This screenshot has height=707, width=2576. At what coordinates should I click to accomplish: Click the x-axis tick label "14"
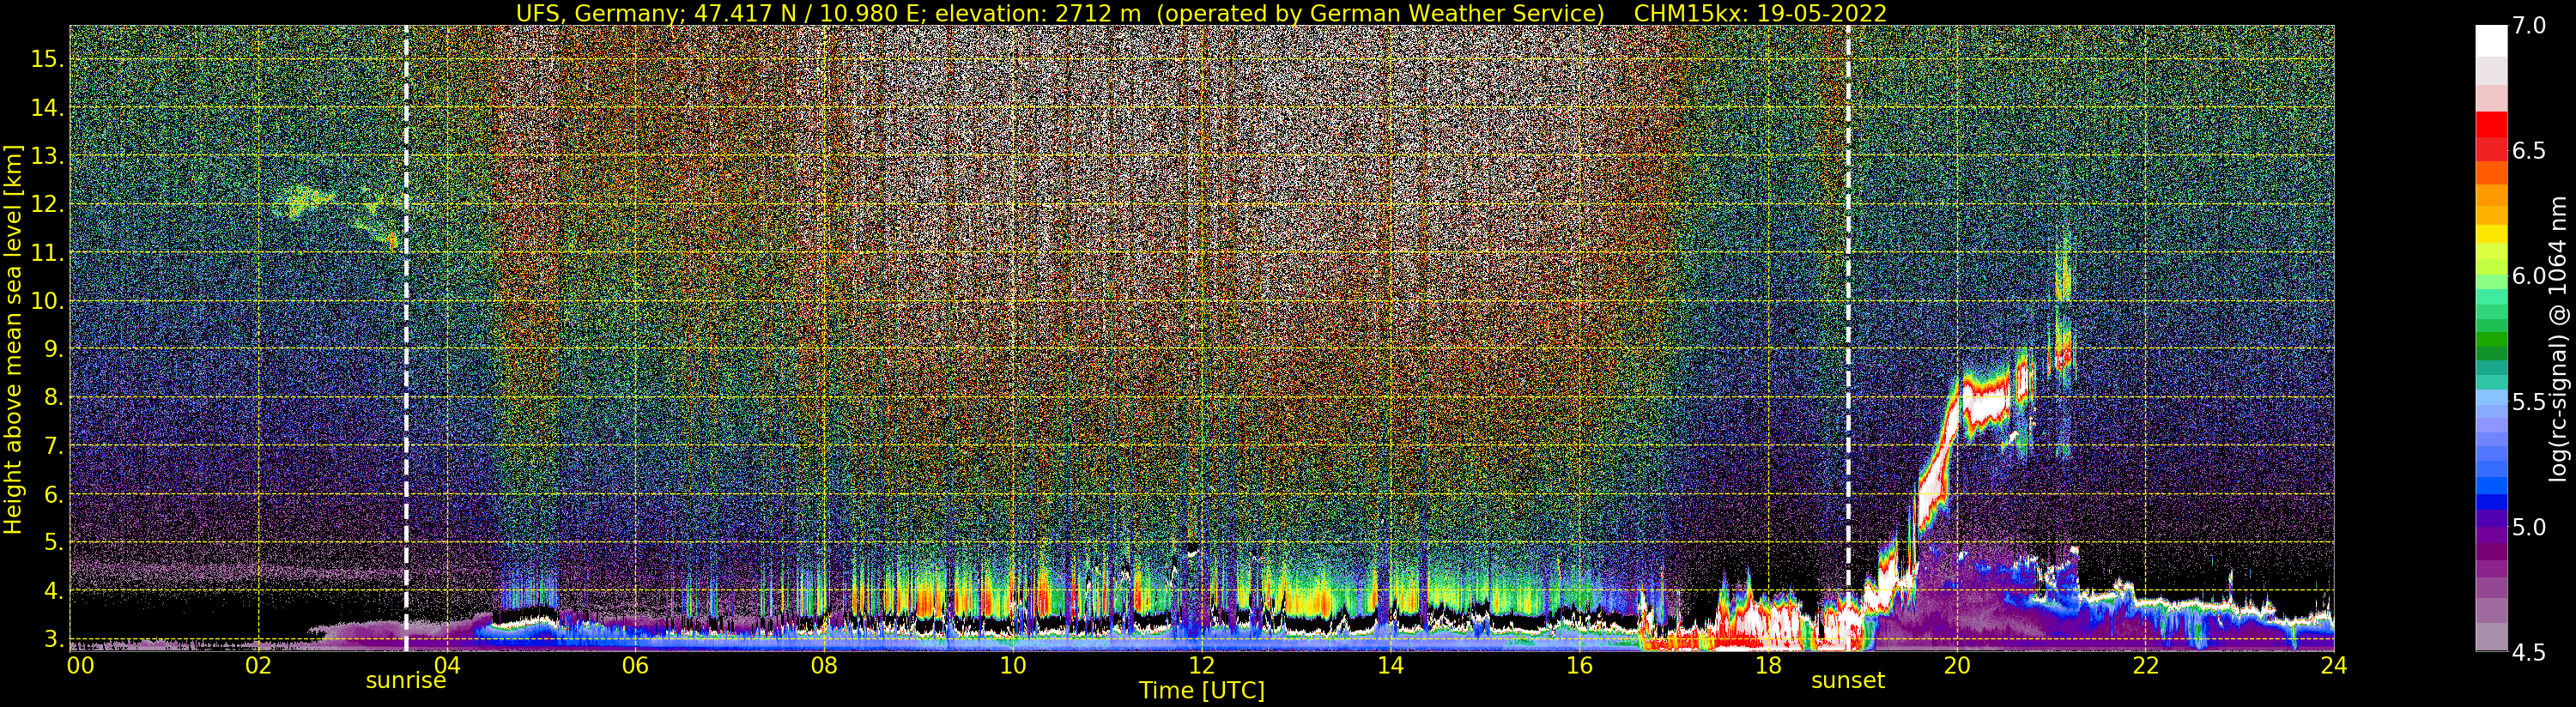(x=1390, y=666)
